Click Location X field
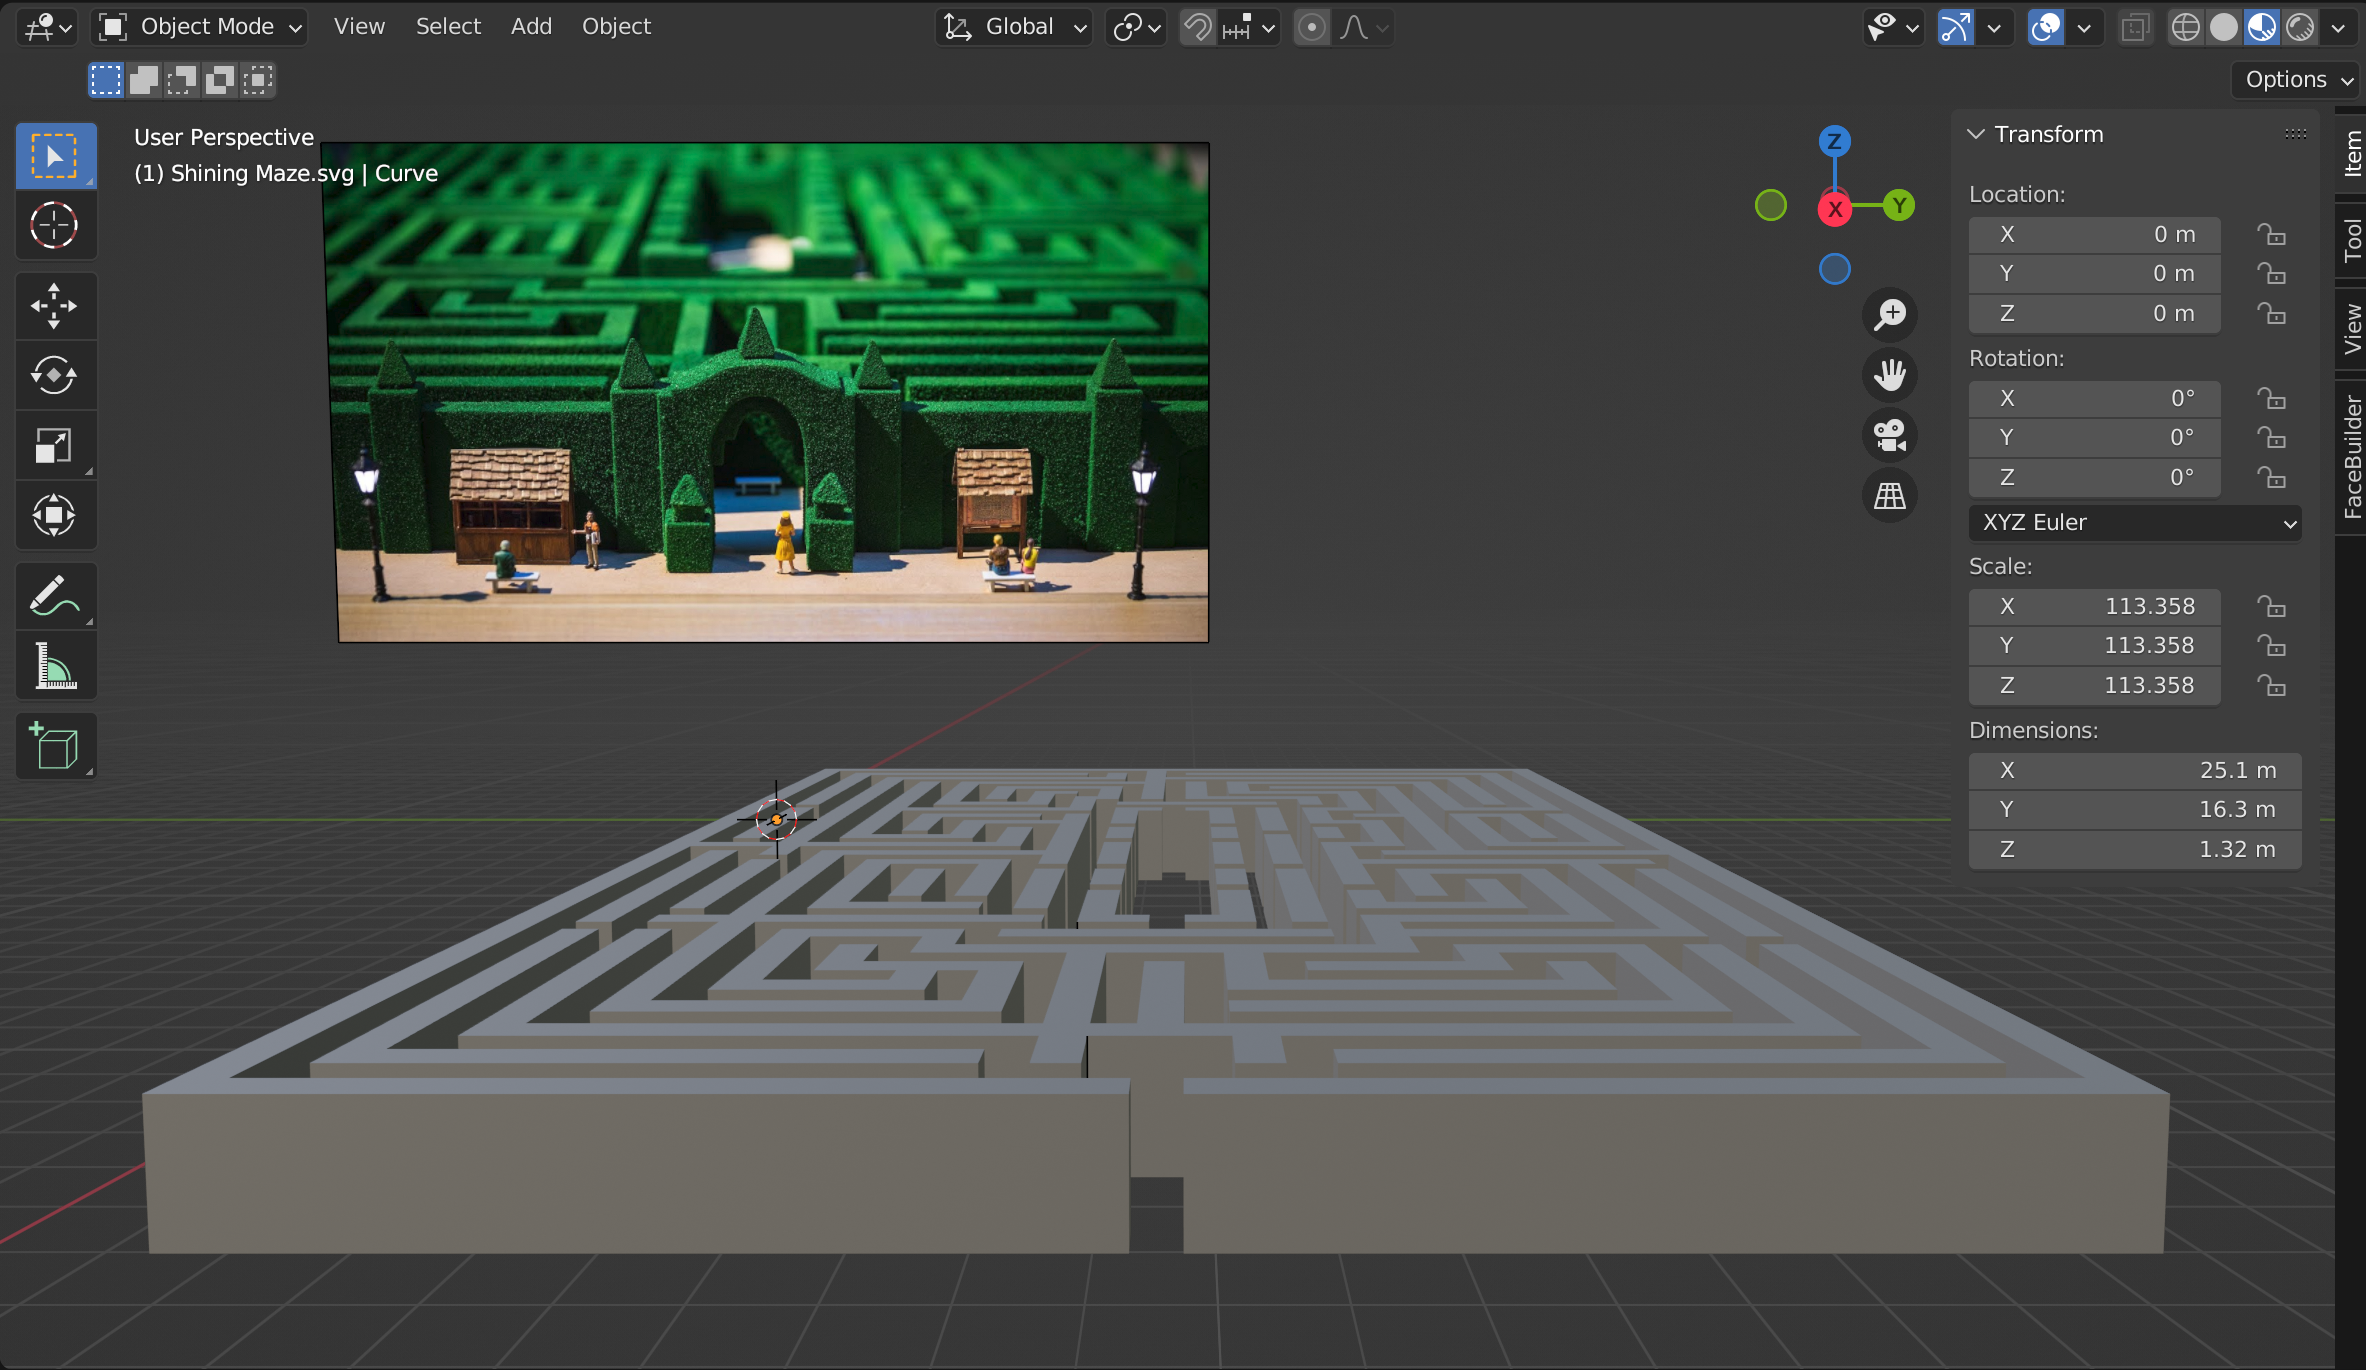Screen dimensions: 2366x1370 tap(2095, 235)
